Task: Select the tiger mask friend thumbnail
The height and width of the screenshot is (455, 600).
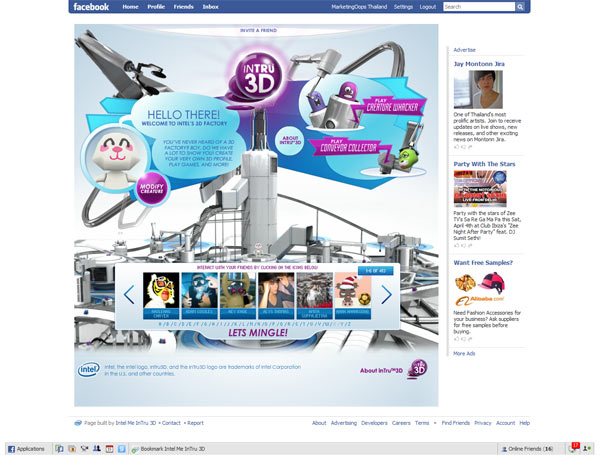Action: click(x=161, y=290)
